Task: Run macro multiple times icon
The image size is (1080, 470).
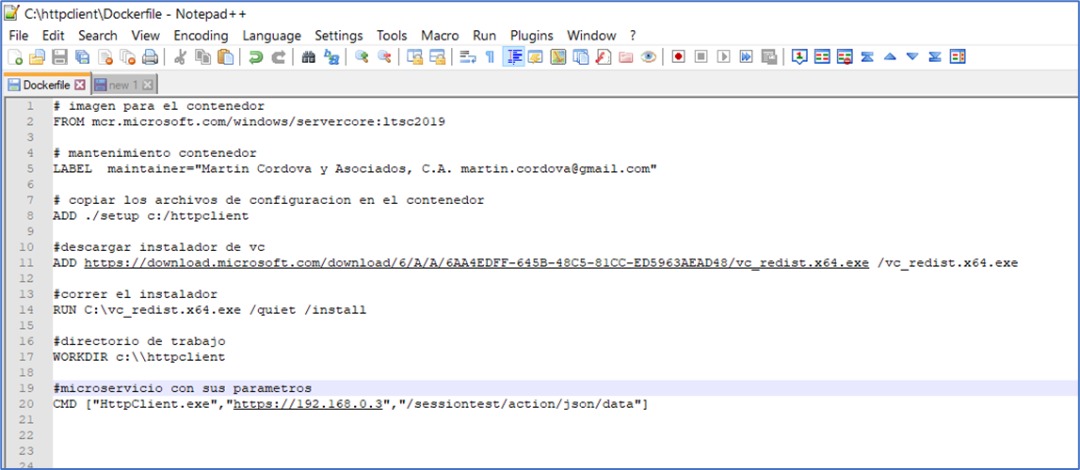Action: (746, 58)
